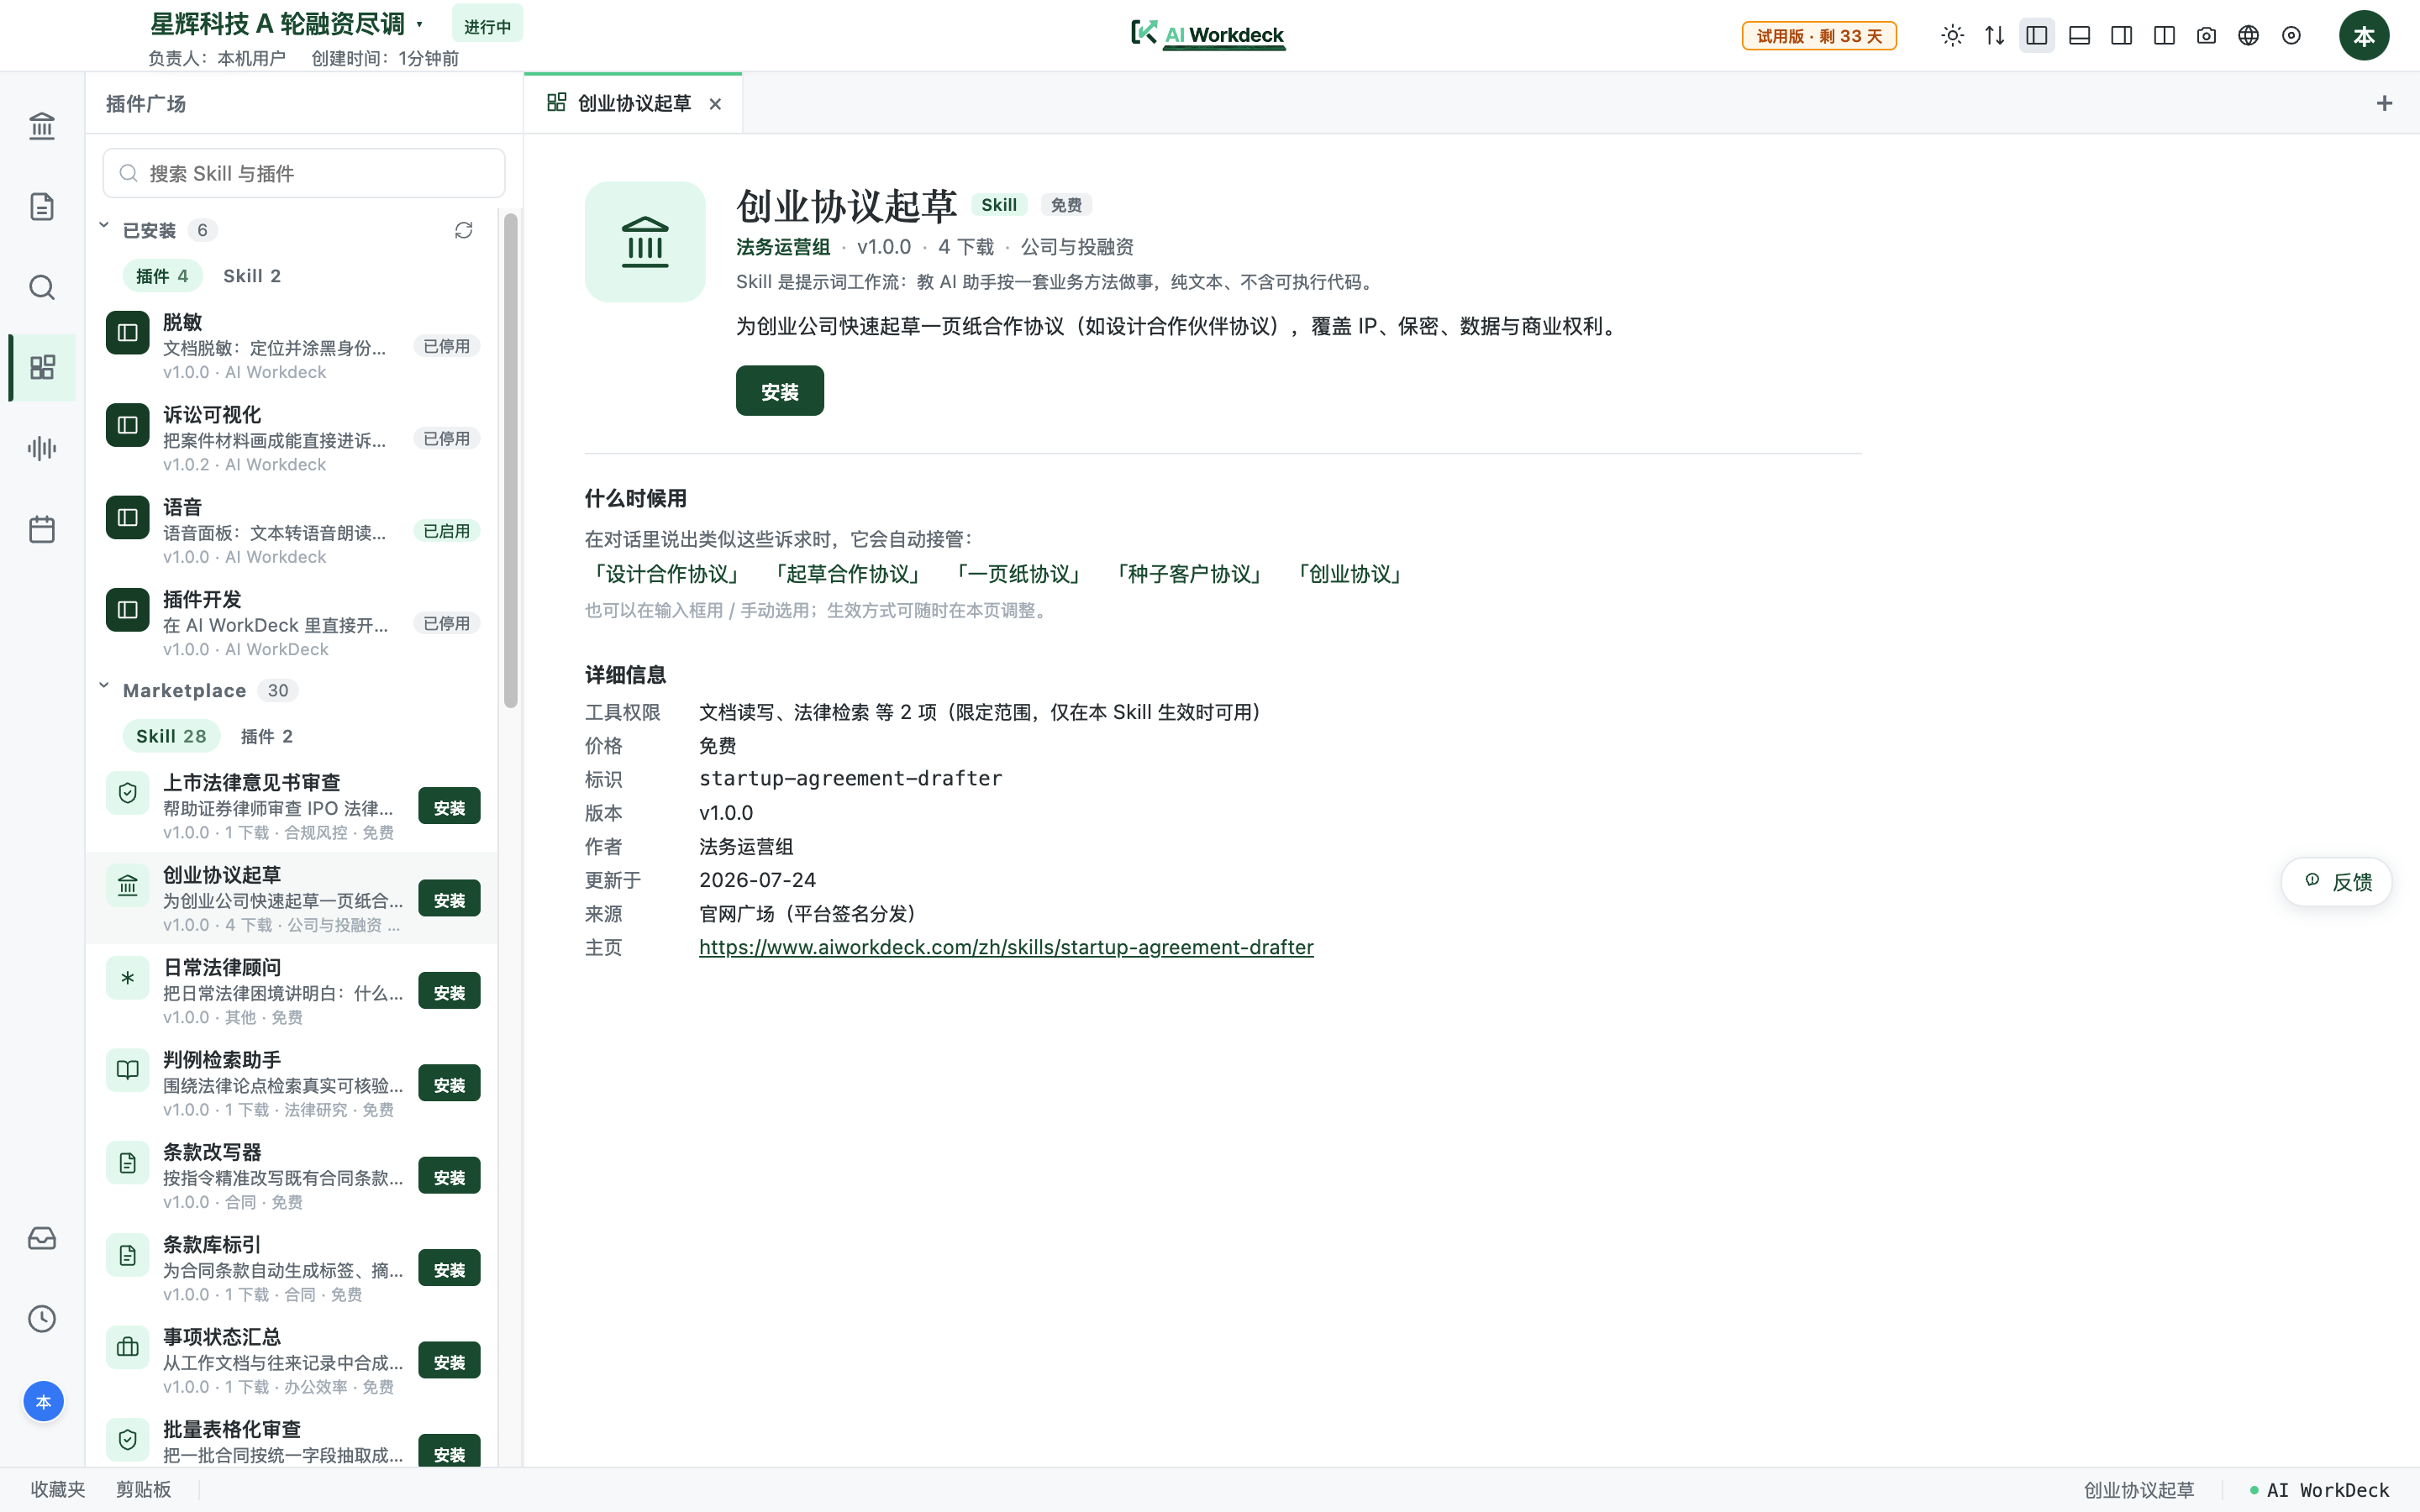
Task: Click the 法务运营组 author link
Action: [x=783, y=247]
